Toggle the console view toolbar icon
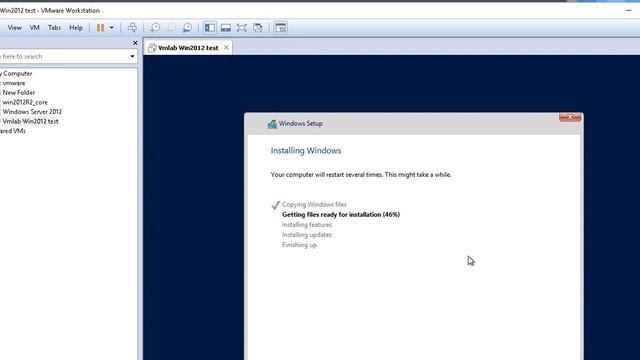The image size is (640, 360). [x=280, y=28]
